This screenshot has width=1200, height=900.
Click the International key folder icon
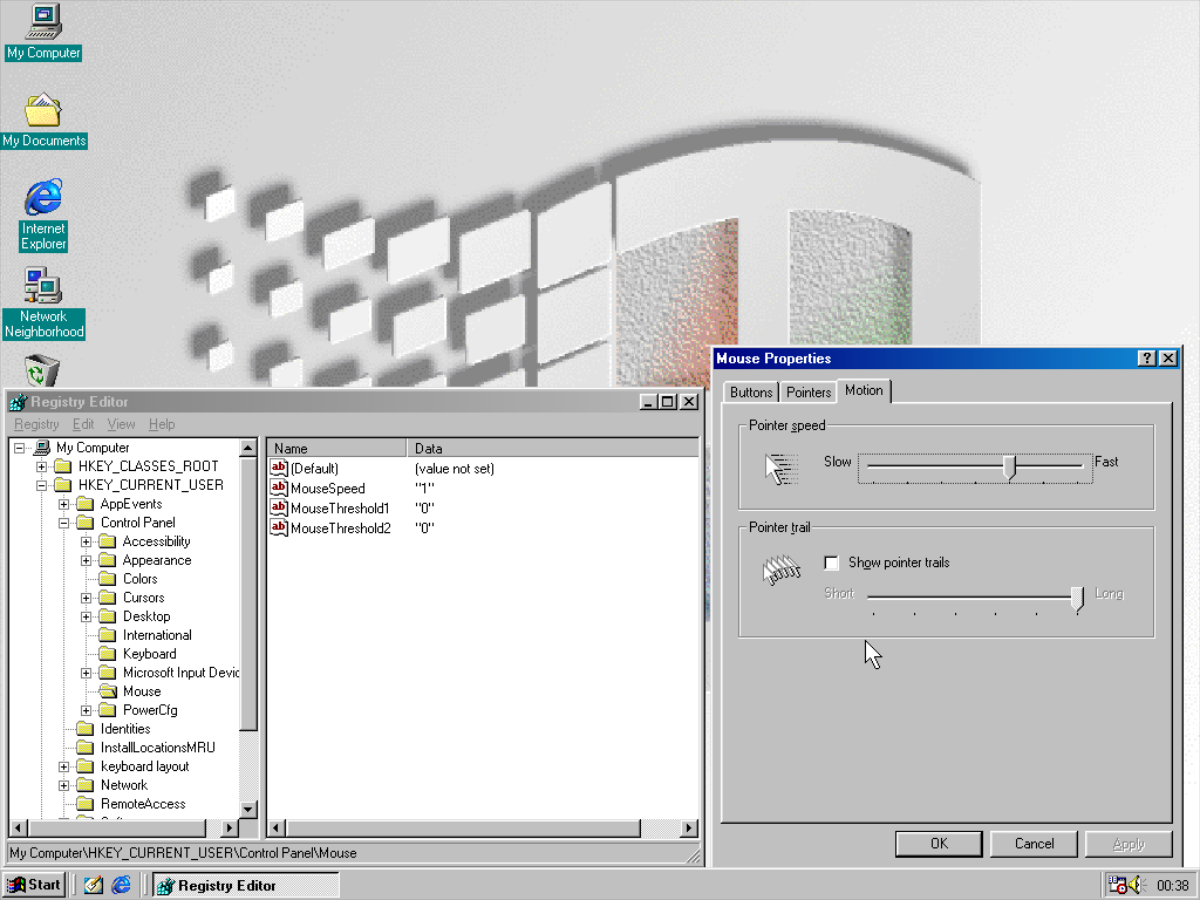point(108,635)
